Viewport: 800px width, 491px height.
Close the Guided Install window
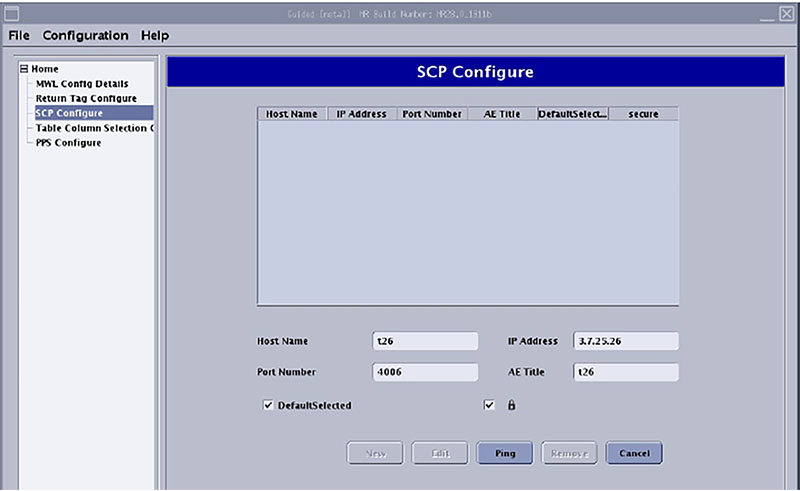pyautogui.click(x=787, y=13)
